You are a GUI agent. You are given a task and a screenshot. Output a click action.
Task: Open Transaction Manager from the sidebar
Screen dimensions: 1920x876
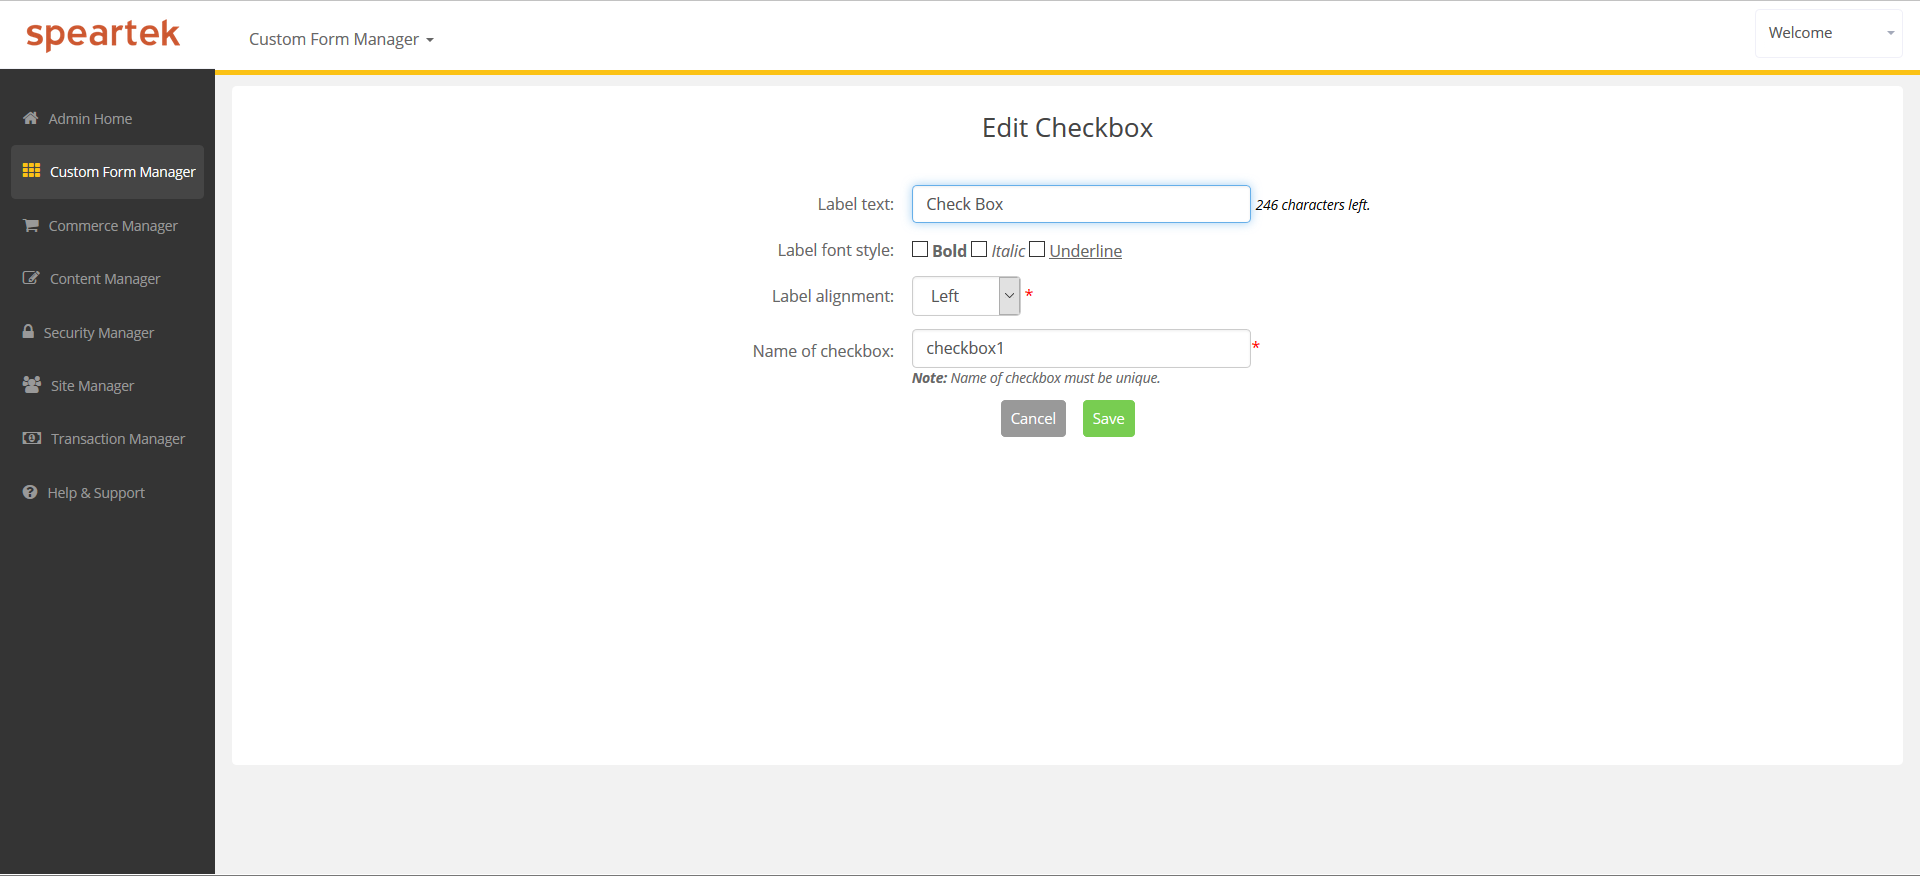pos(117,439)
